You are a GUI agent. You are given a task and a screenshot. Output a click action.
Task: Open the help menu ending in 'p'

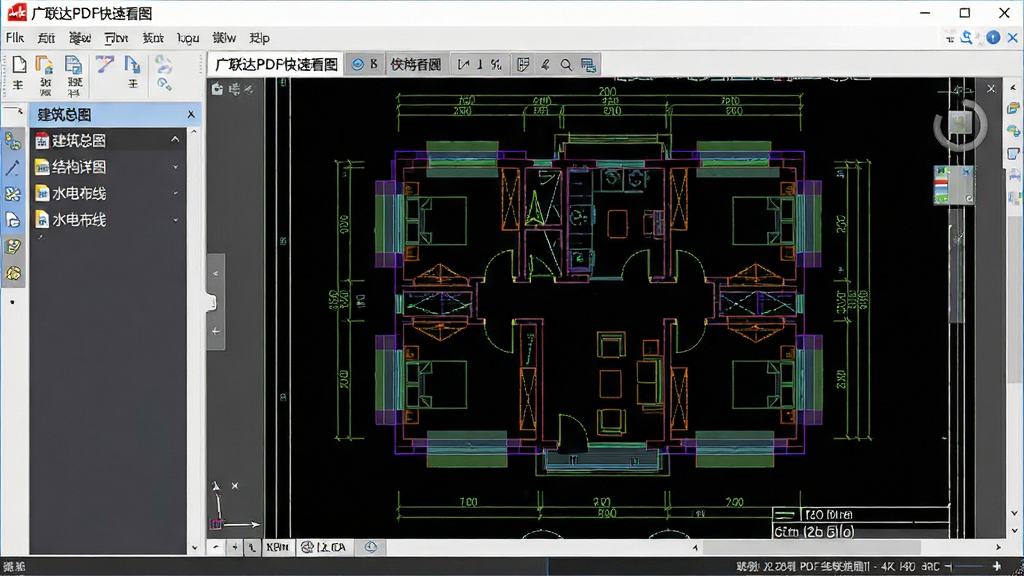(259, 38)
